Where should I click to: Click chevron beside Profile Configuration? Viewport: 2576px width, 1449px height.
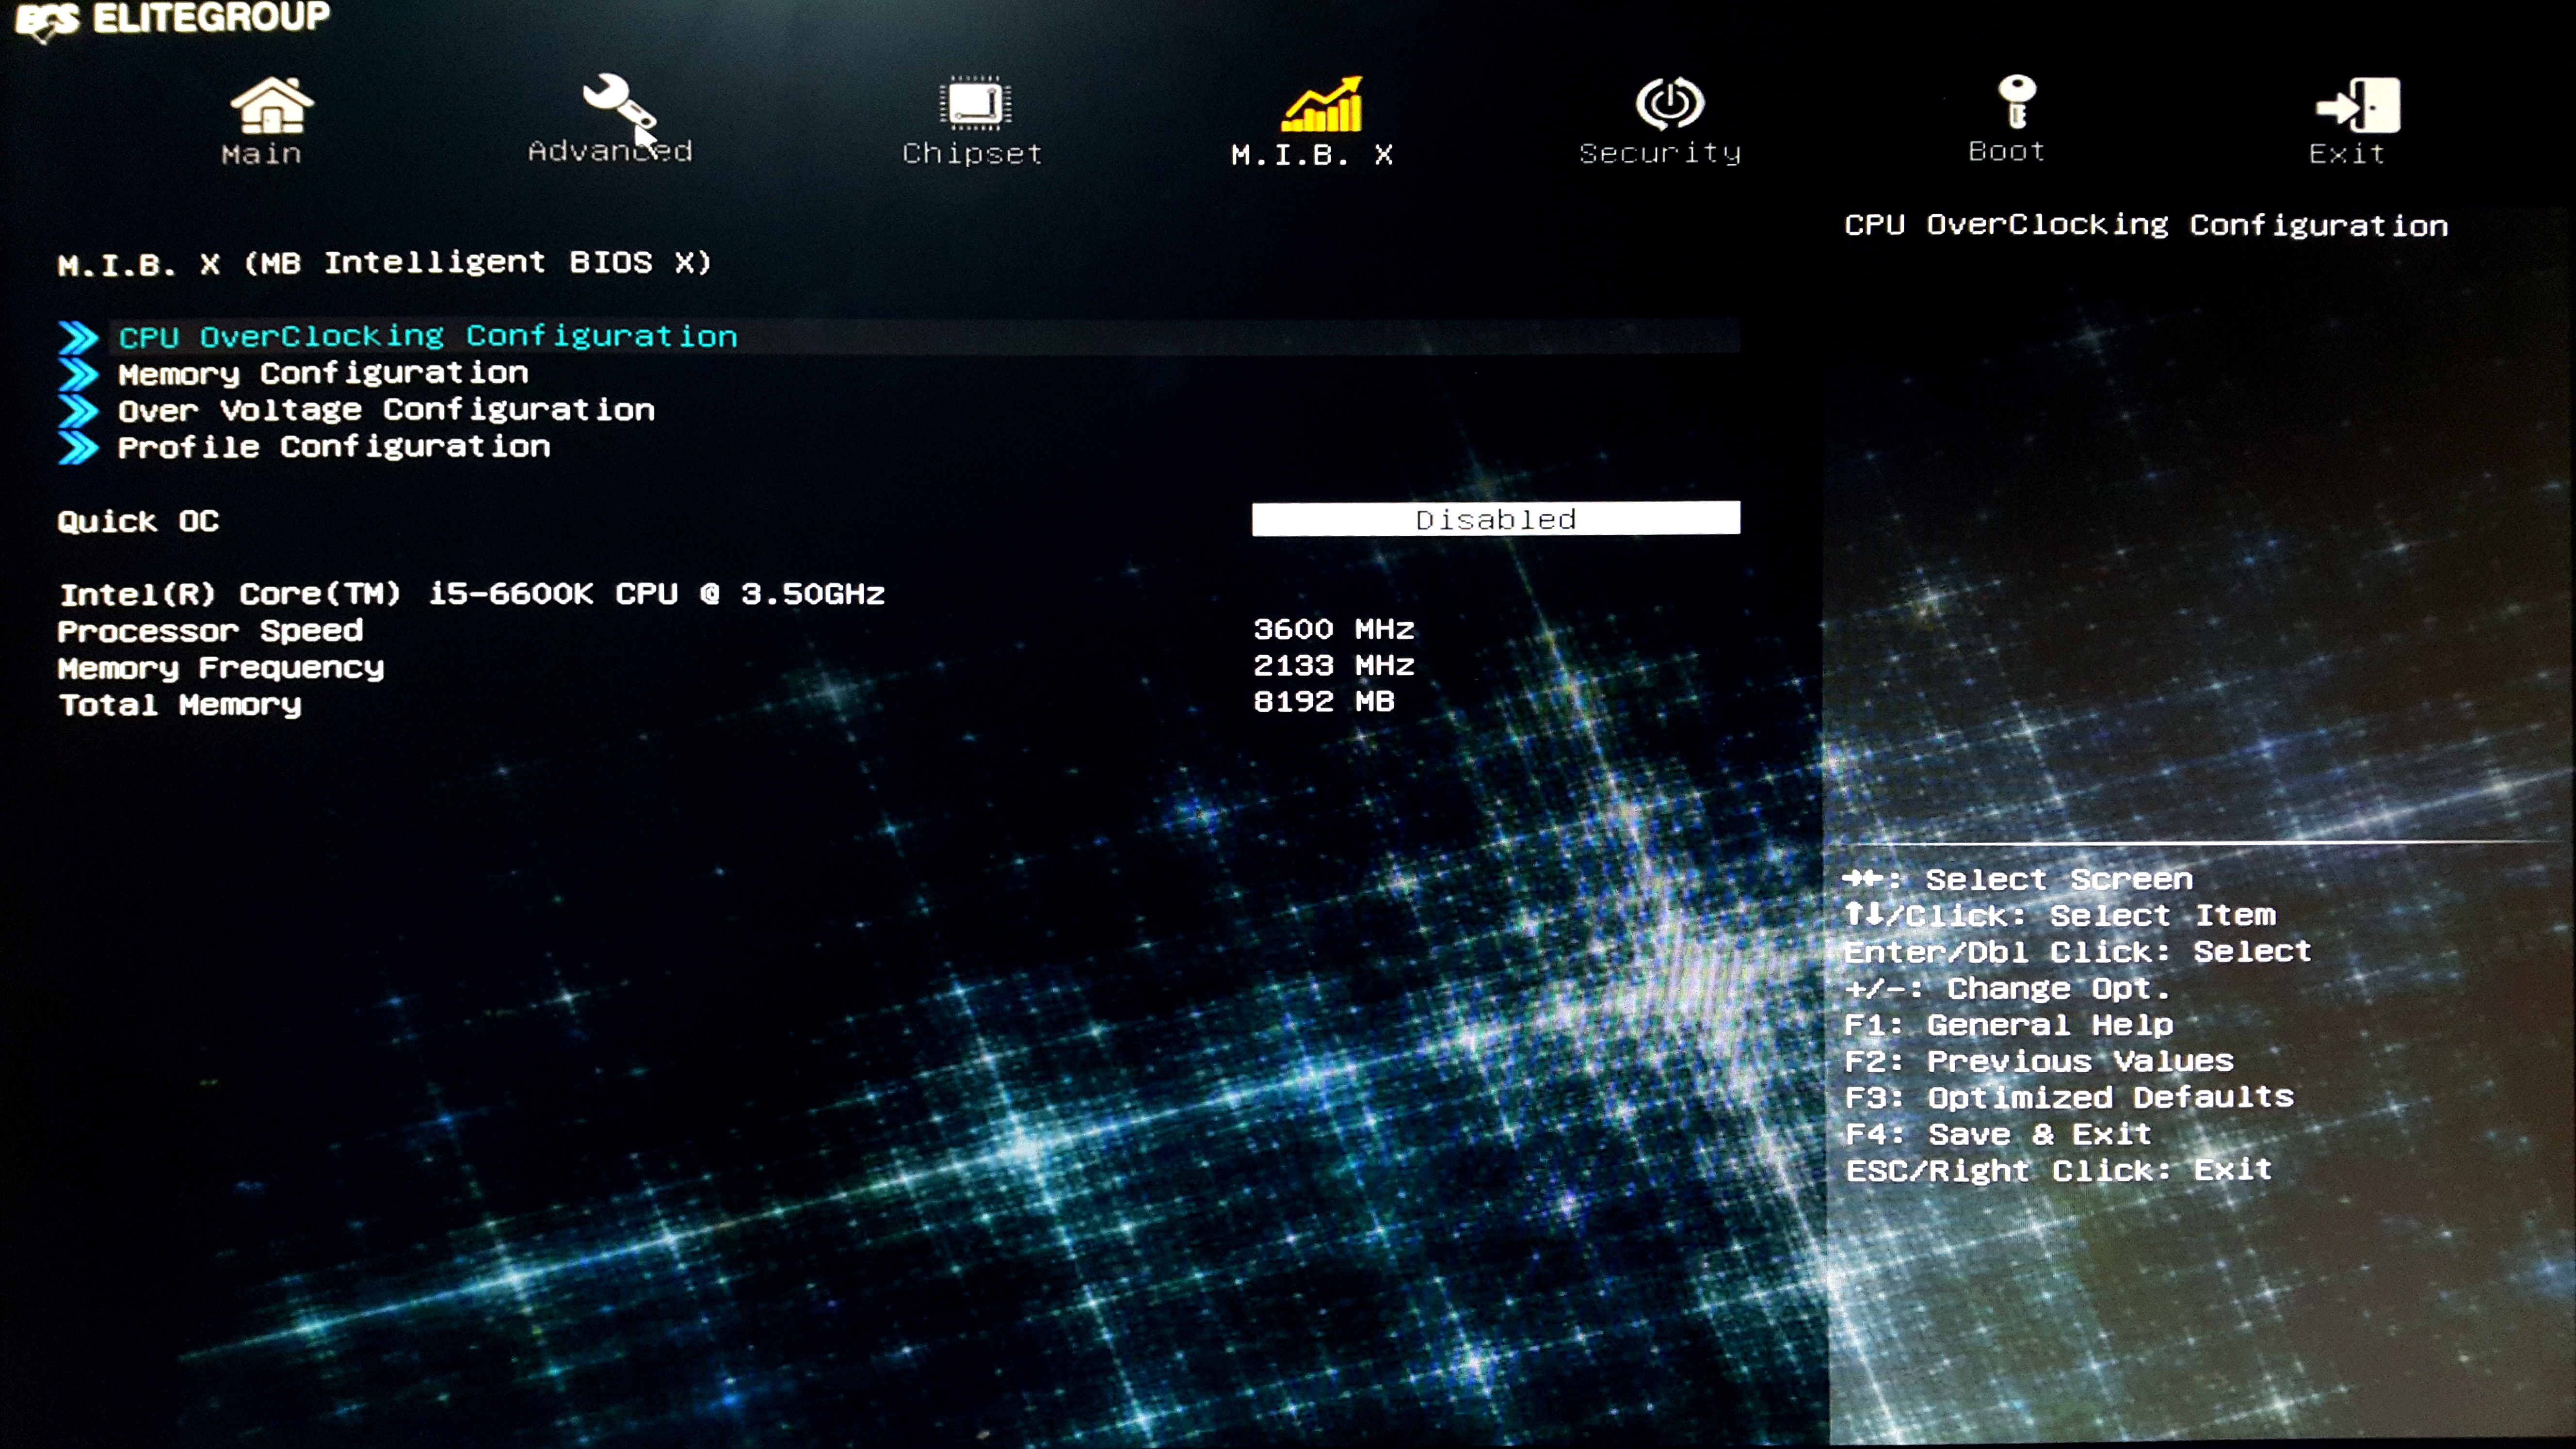(x=78, y=447)
